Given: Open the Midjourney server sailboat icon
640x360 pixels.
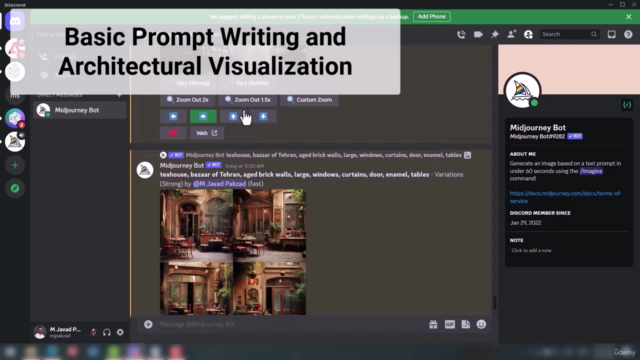Looking at the screenshot, I should 15,142.
